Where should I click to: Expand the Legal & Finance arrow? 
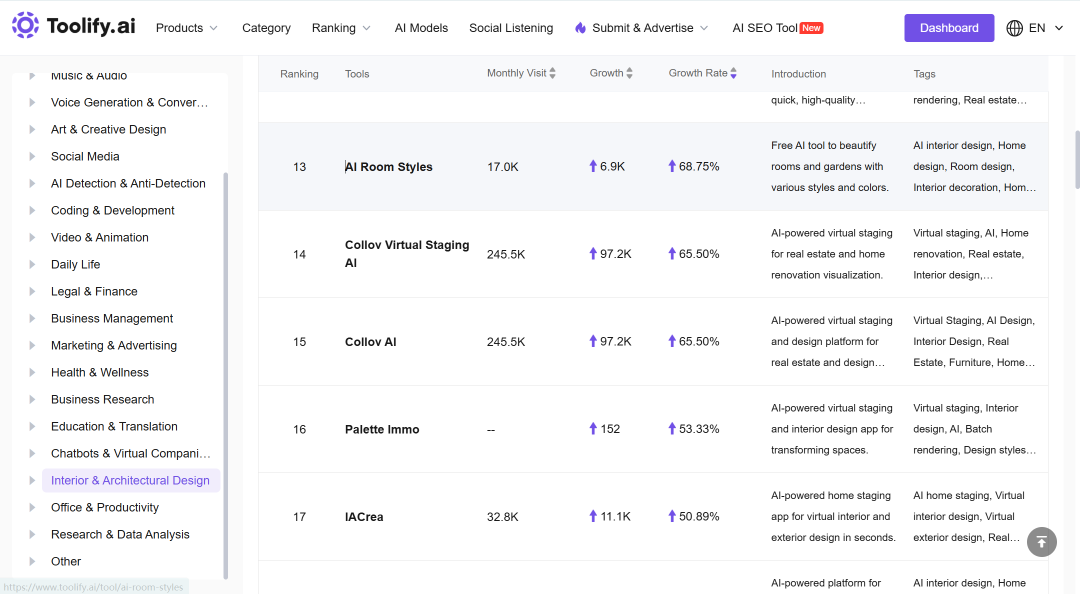[x=32, y=291]
